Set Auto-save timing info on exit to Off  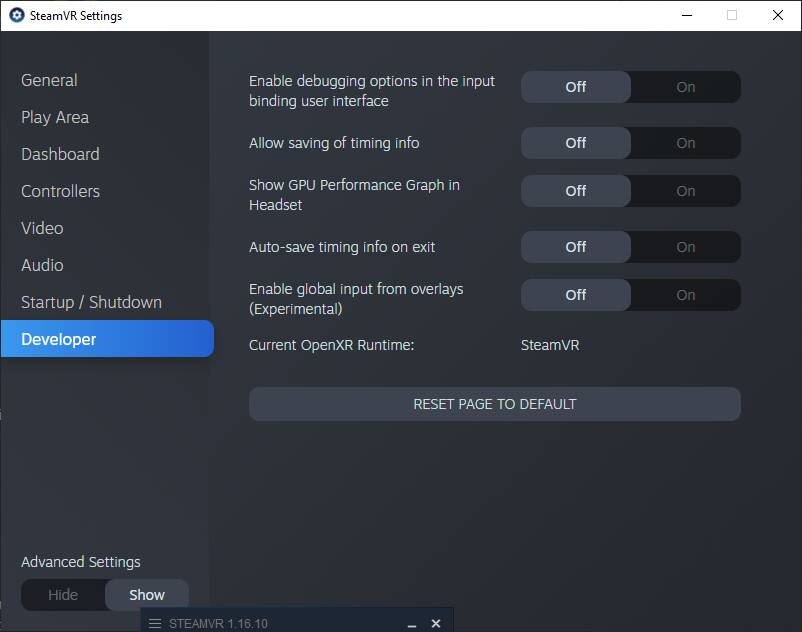(x=576, y=247)
